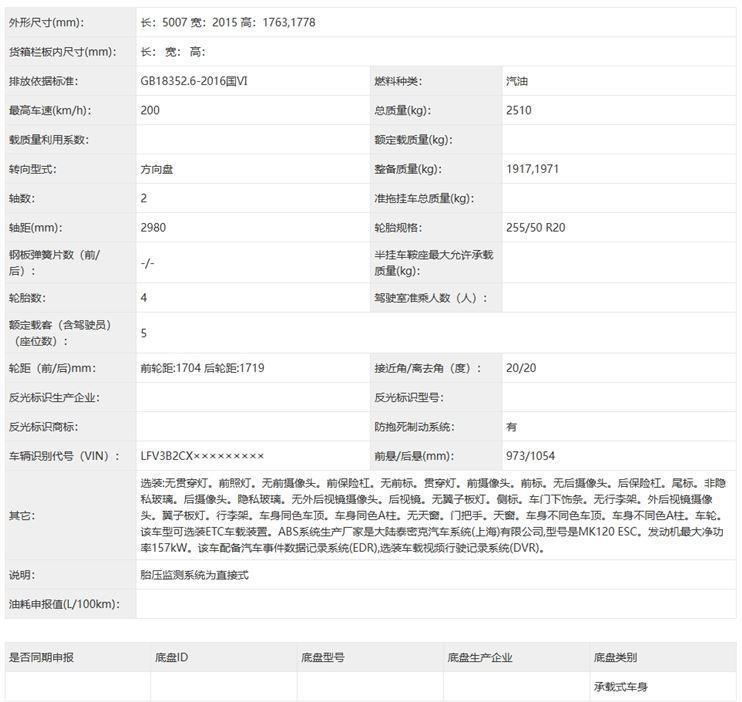The width and height of the screenshot is (742, 702).
Task: Select tire count value 4
Action: tap(144, 298)
